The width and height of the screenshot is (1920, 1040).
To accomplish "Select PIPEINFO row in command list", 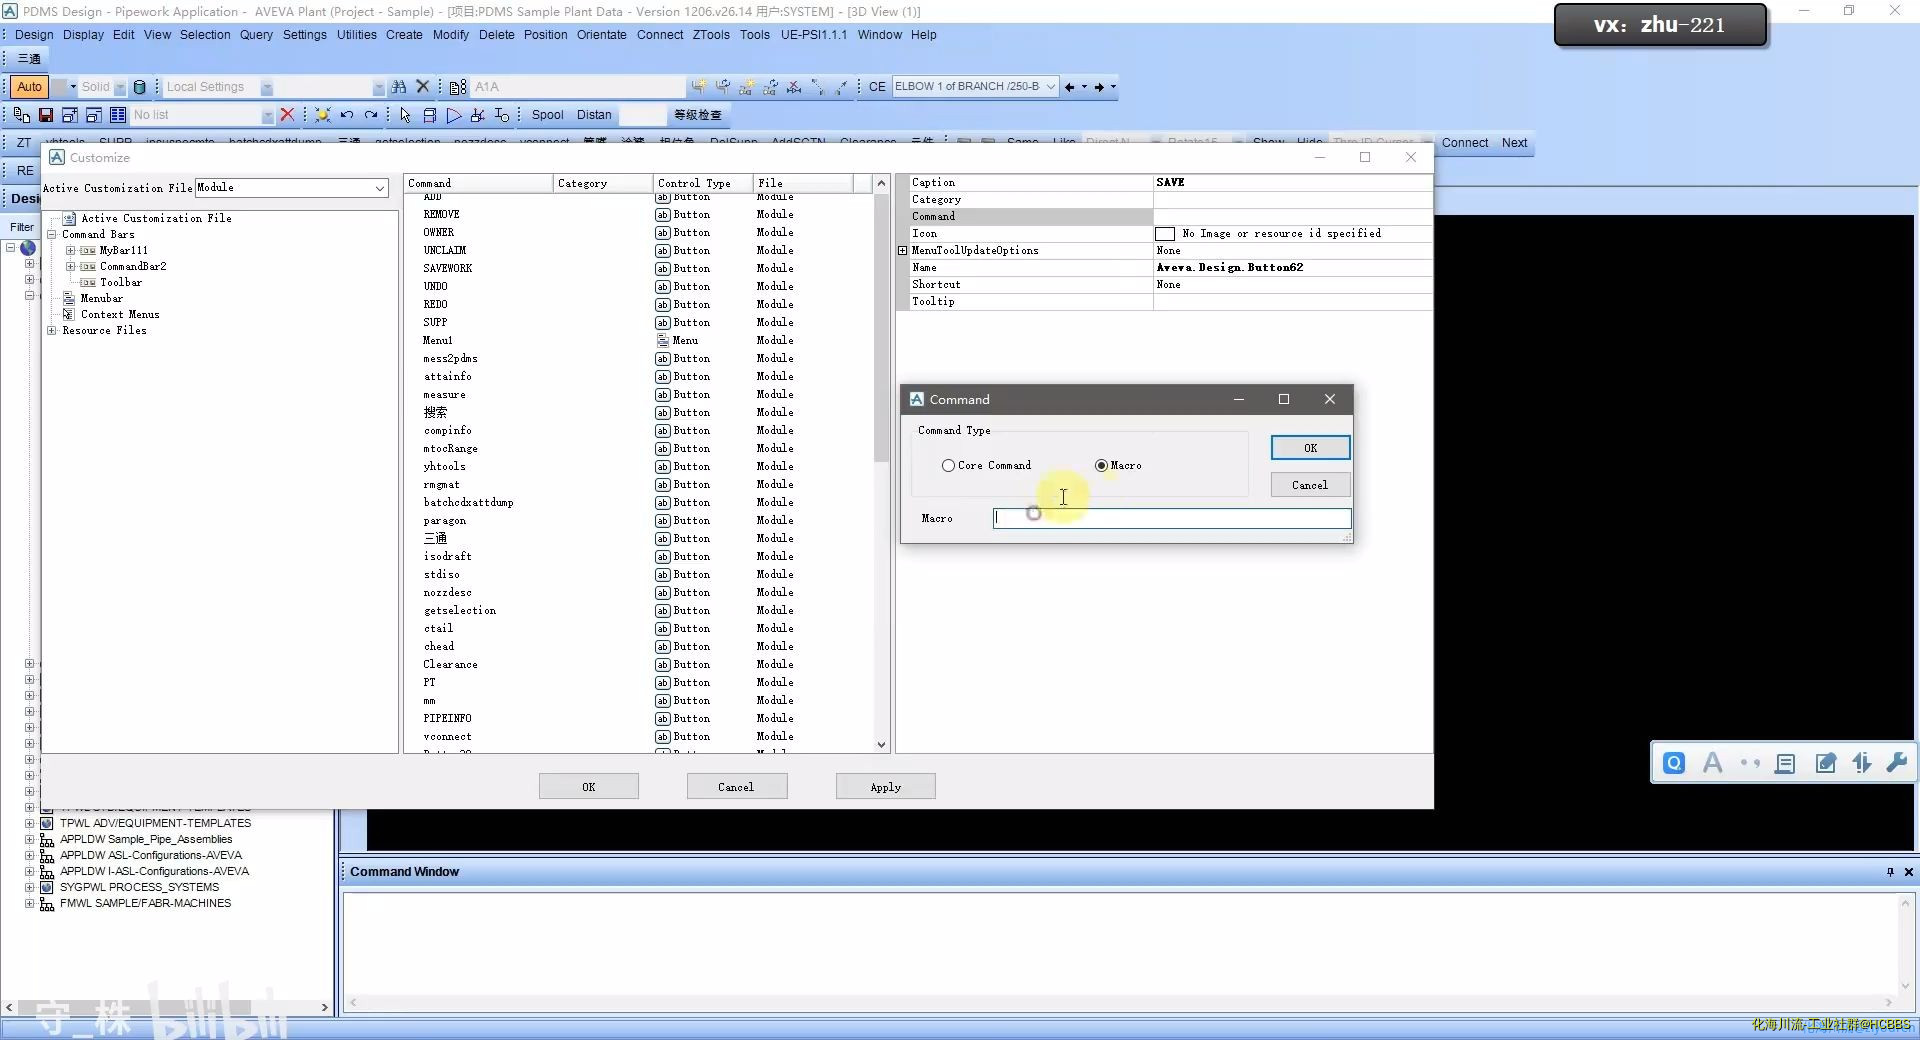I will coord(447,719).
